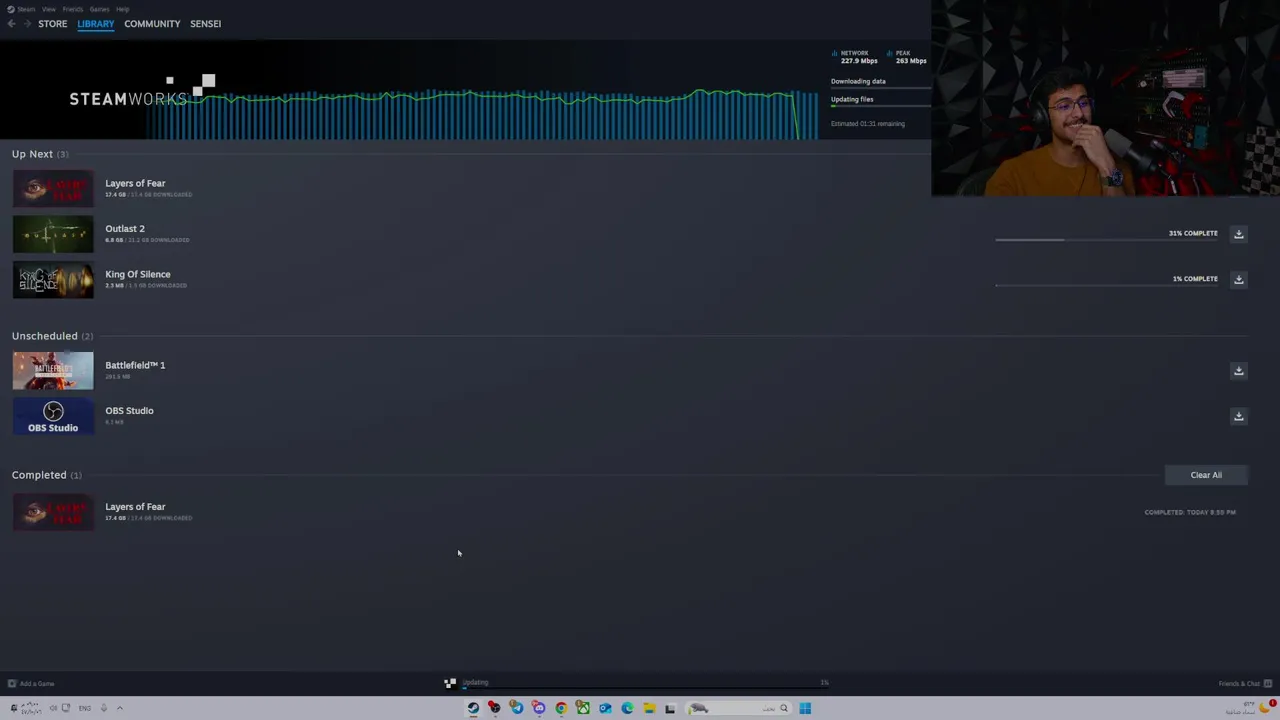Image resolution: width=1280 pixels, height=720 pixels.
Task: Click the King Of Silence download icon
Action: click(x=1238, y=279)
